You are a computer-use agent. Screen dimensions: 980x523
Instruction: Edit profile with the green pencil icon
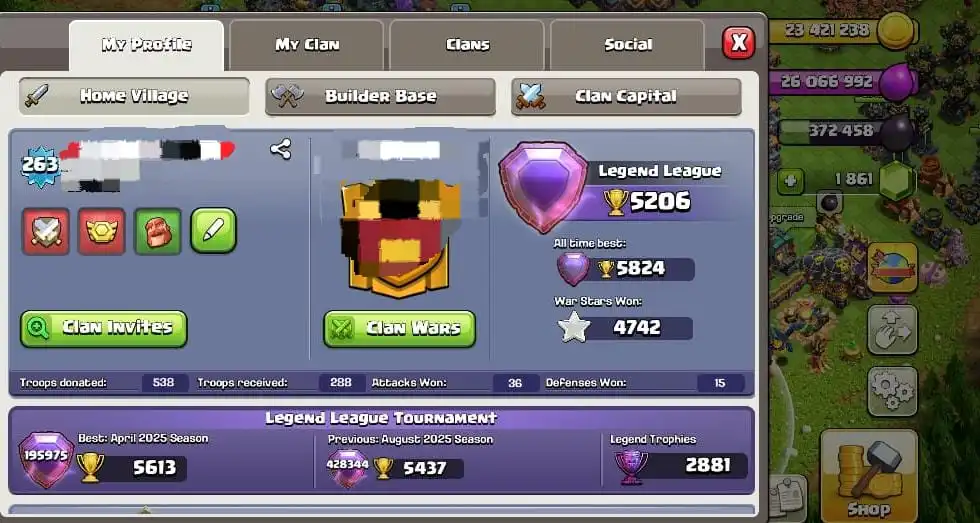pyautogui.click(x=213, y=231)
